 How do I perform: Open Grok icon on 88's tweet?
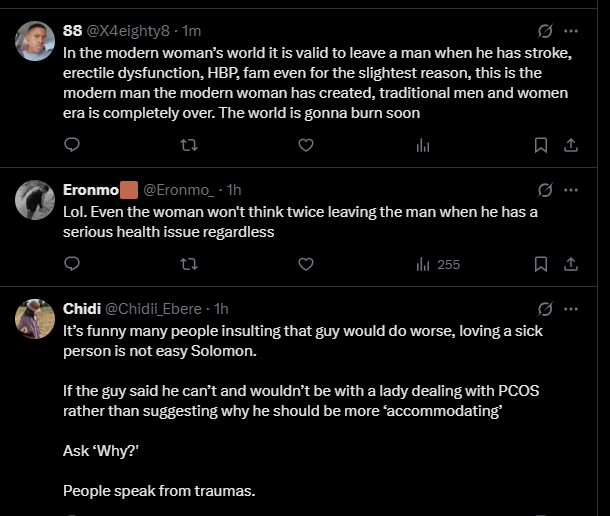pos(546,30)
